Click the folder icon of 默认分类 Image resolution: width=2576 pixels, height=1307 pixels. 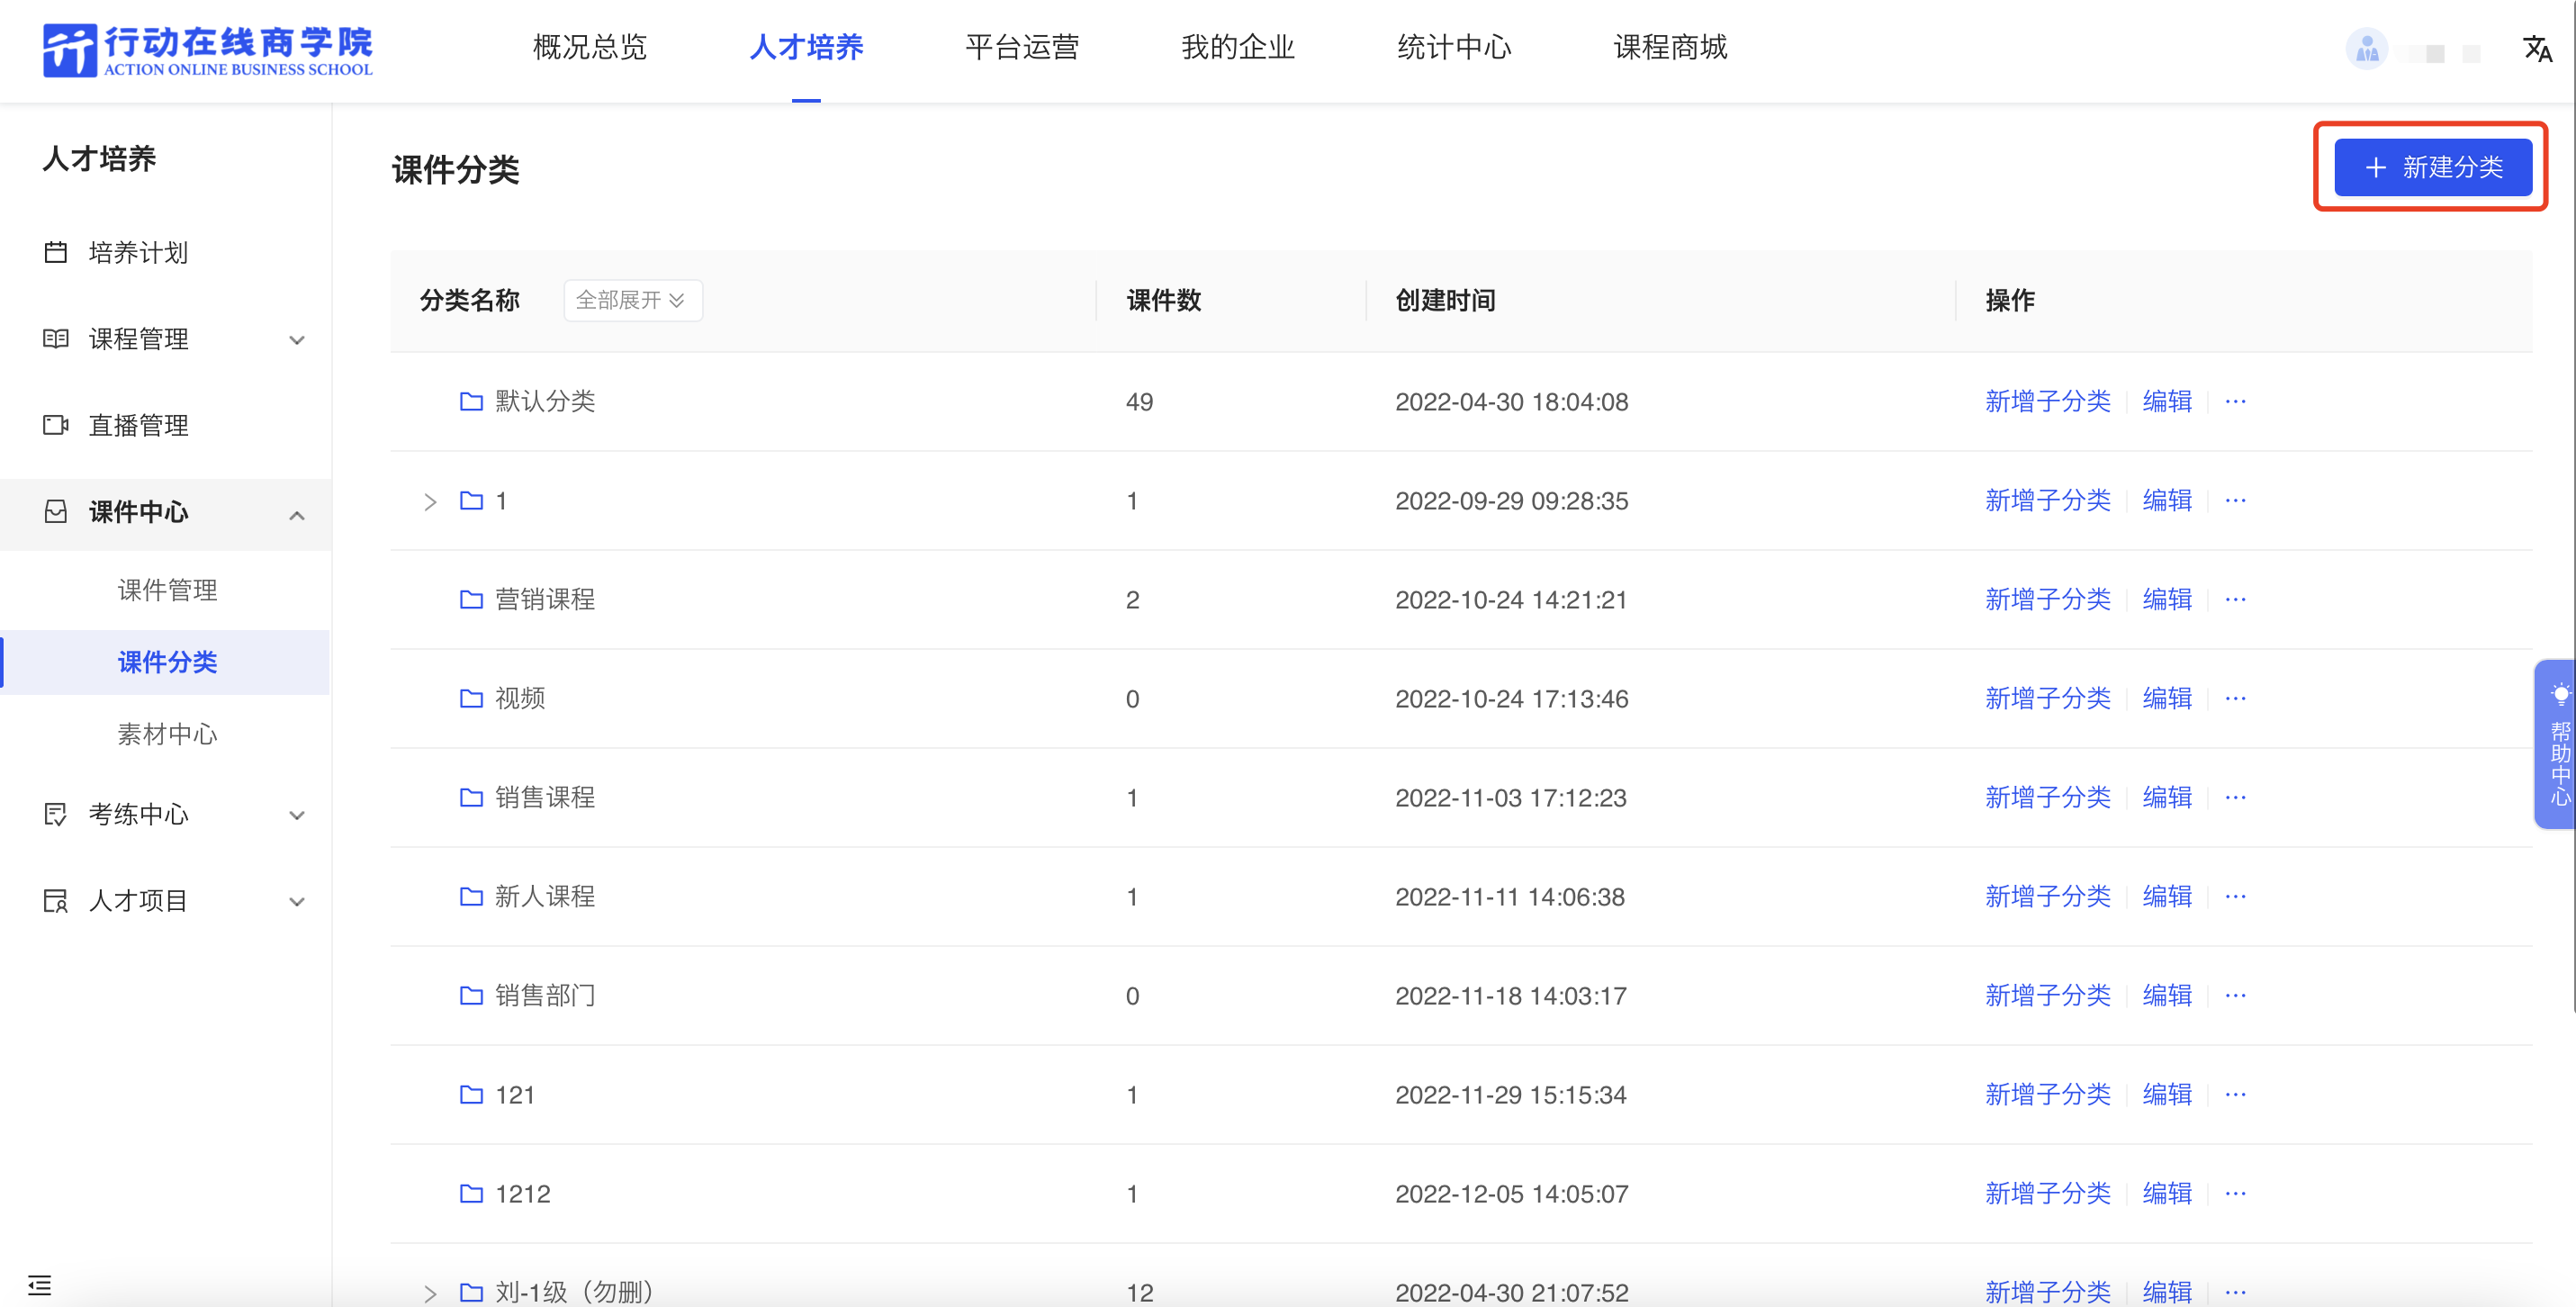[471, 401]
